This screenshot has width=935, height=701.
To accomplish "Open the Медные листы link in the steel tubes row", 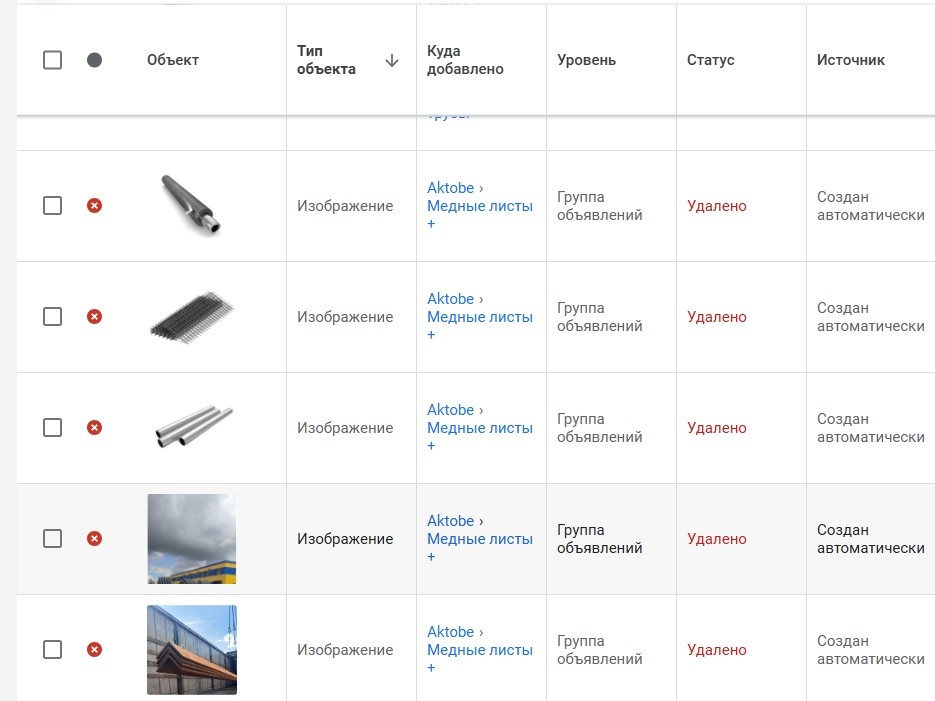I will 479,428.
